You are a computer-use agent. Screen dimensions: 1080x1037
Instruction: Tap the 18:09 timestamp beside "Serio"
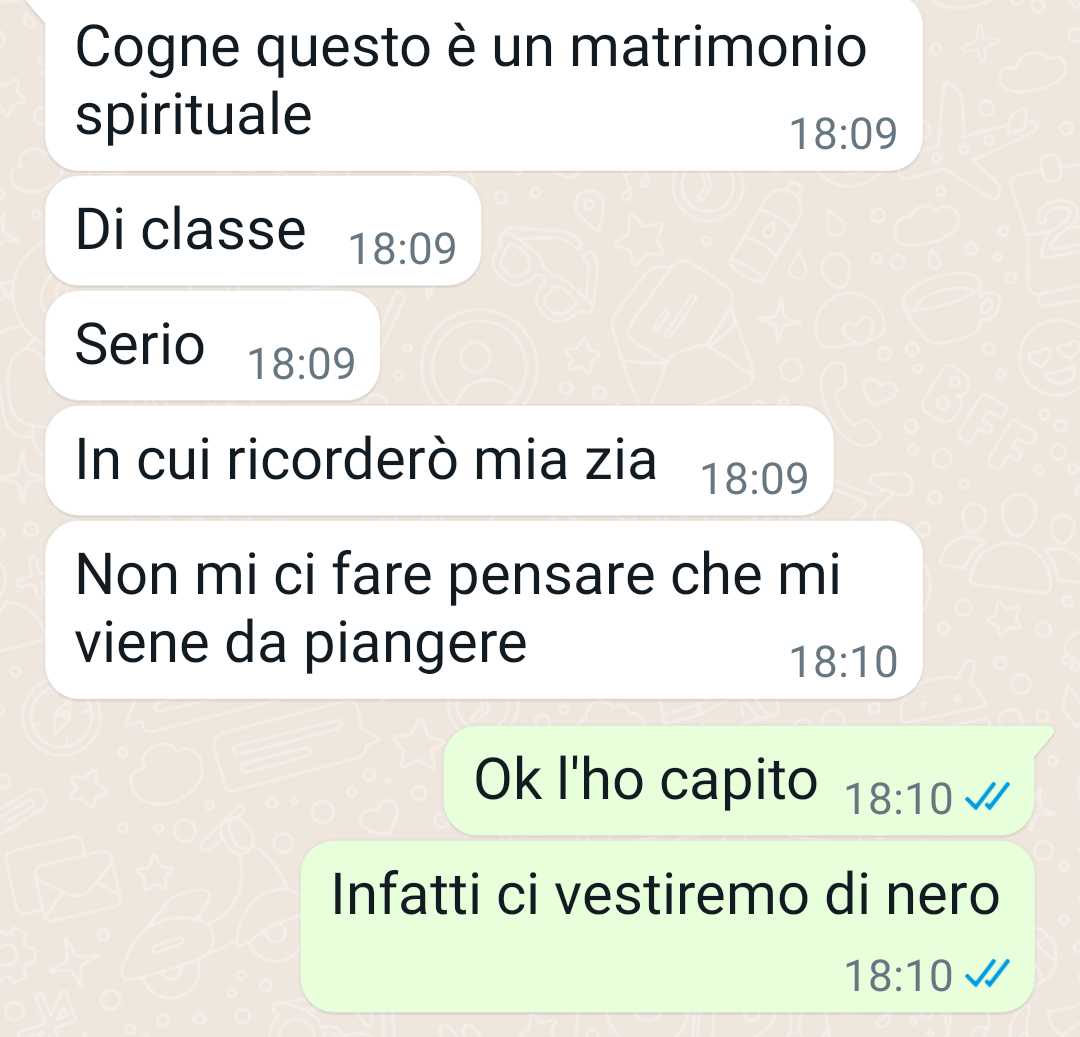(302, 364)
